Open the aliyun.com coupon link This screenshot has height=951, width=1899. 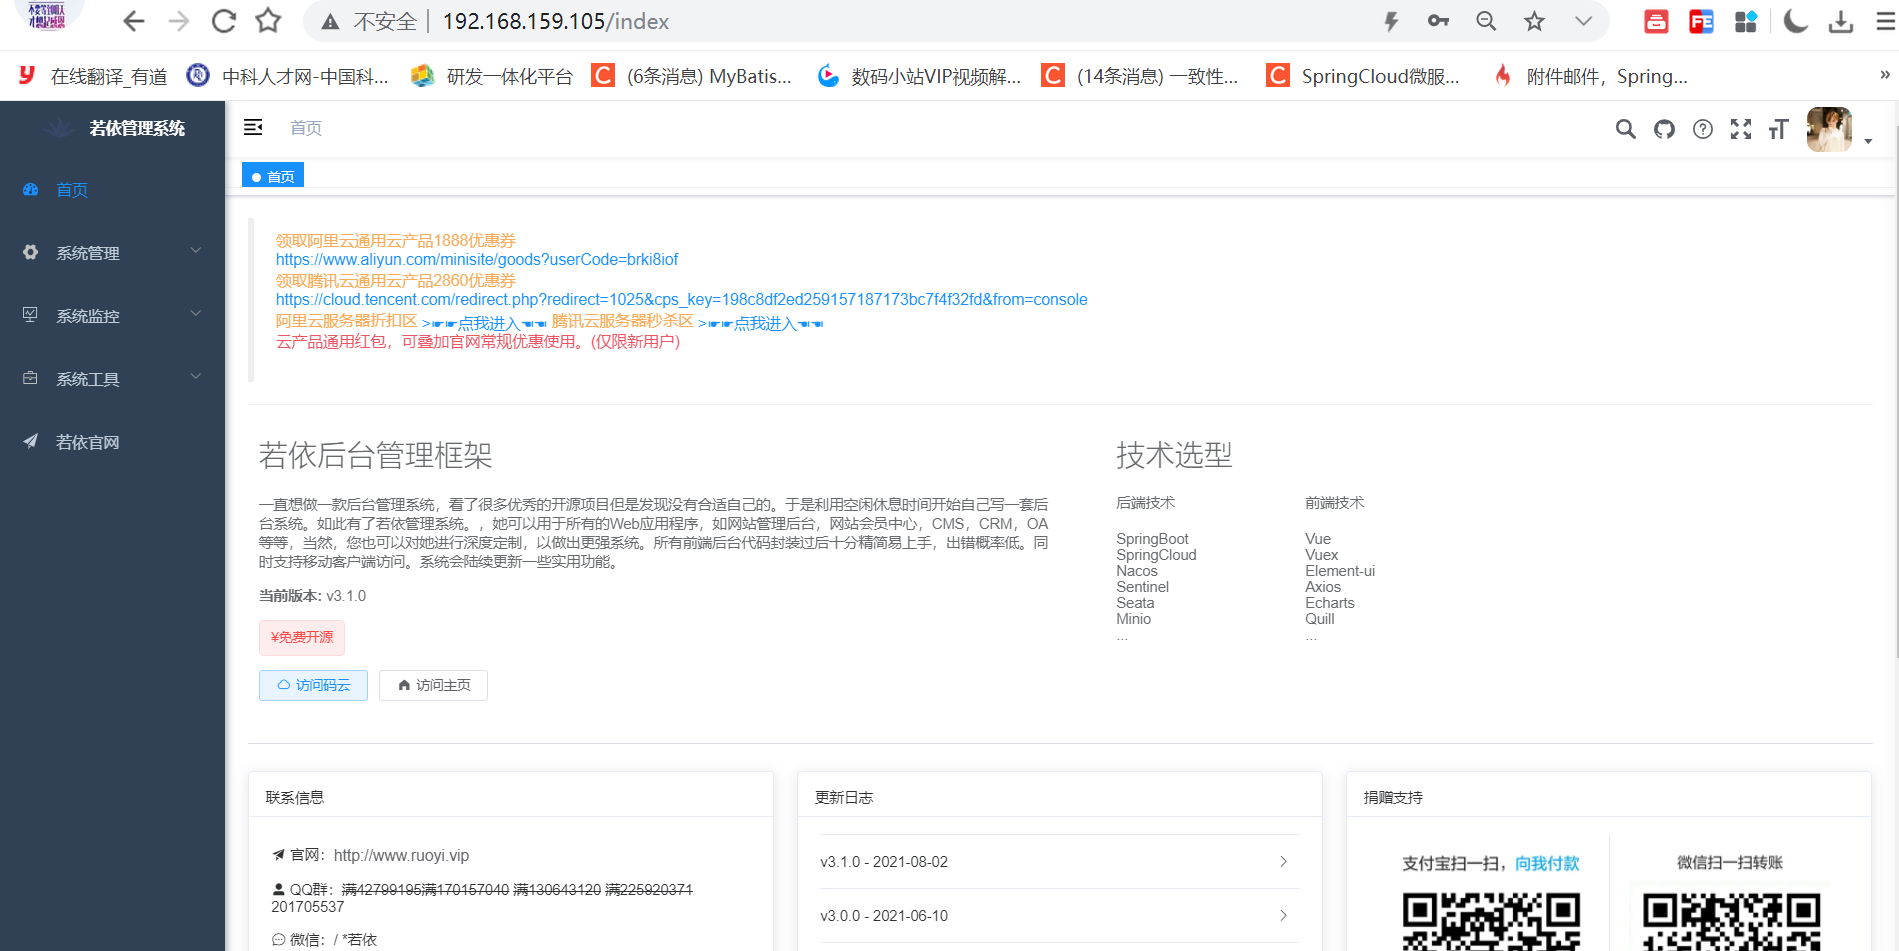pyautogui.click(x=476, y=259)
